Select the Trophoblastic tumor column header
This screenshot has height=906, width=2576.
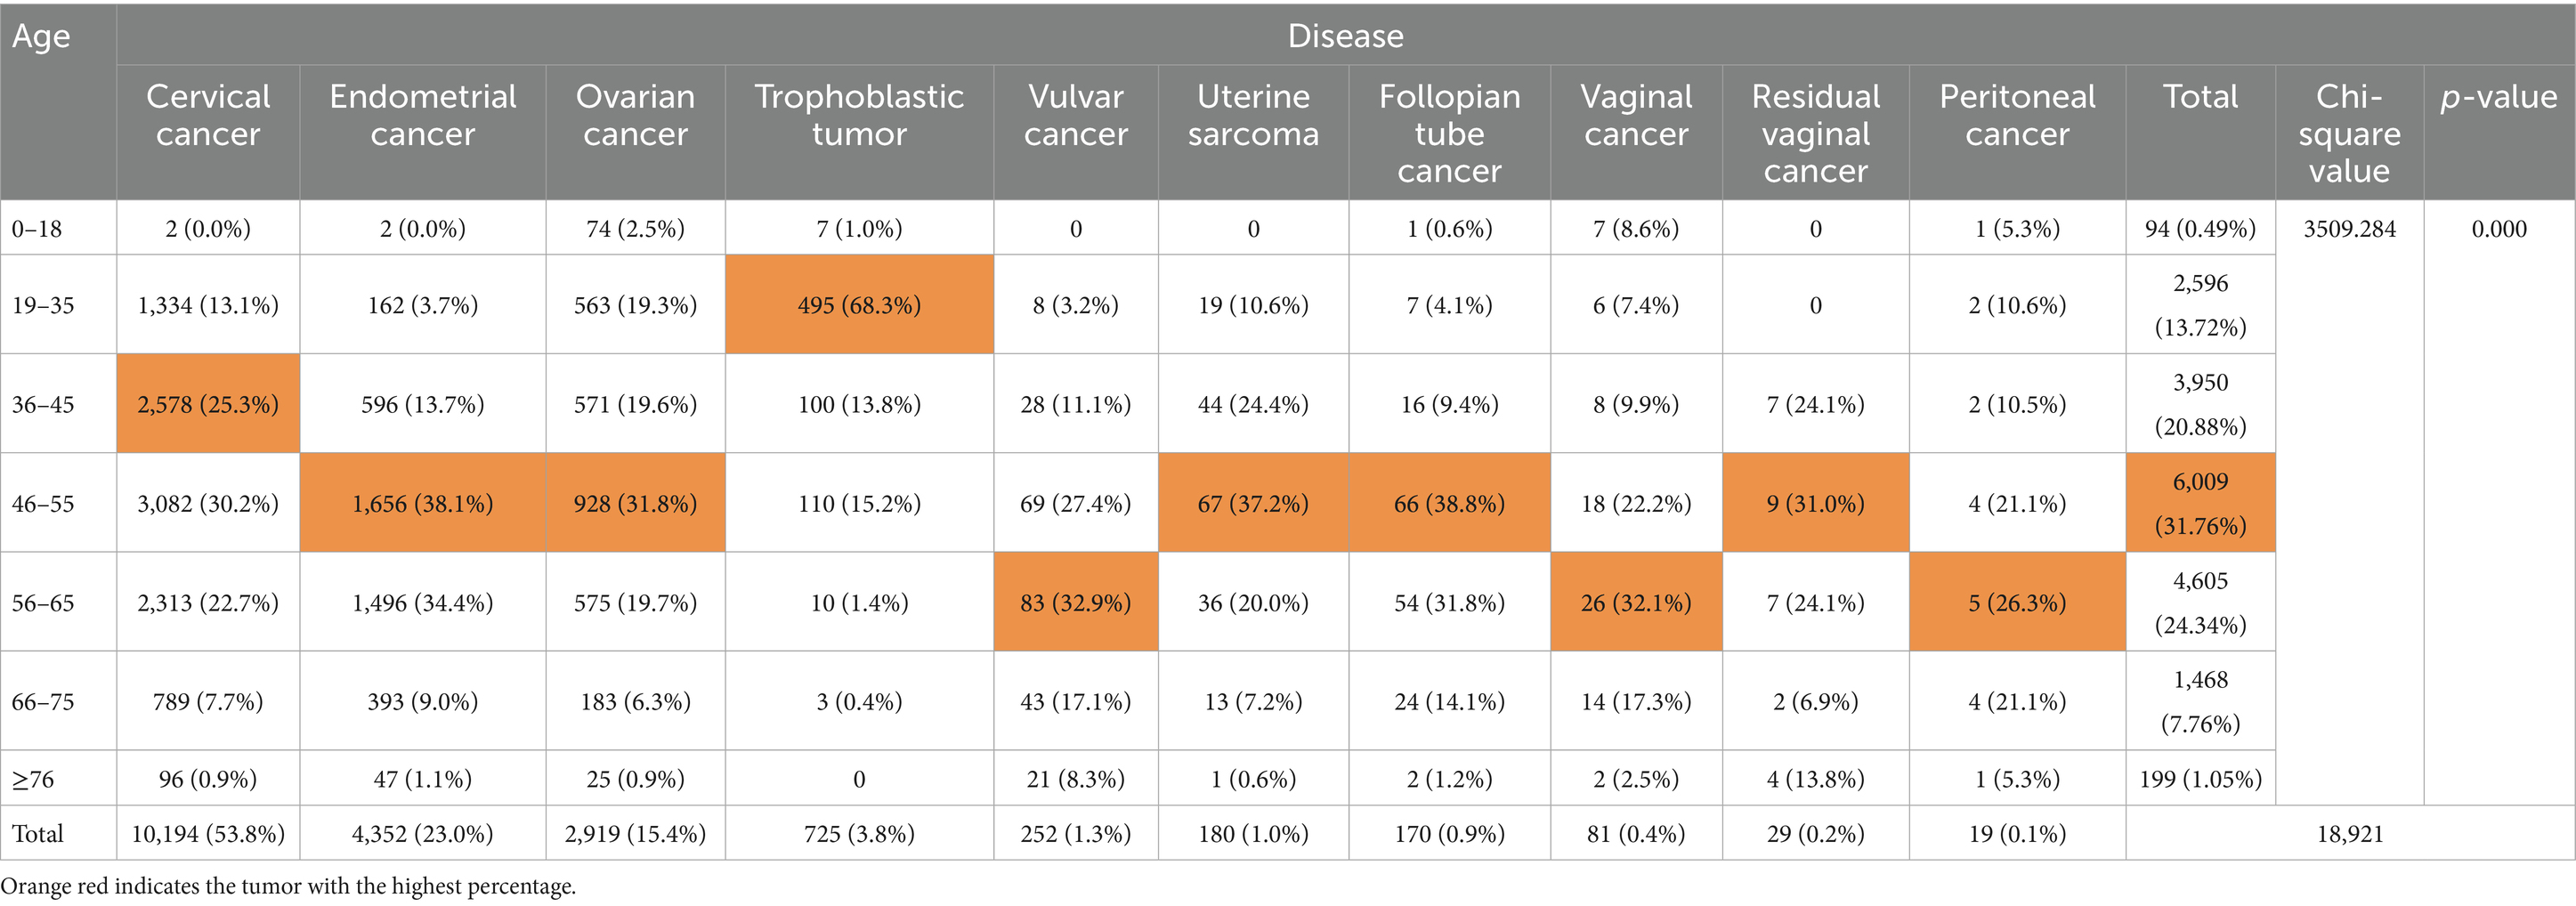pyautogui.click(x=859, y=115)
